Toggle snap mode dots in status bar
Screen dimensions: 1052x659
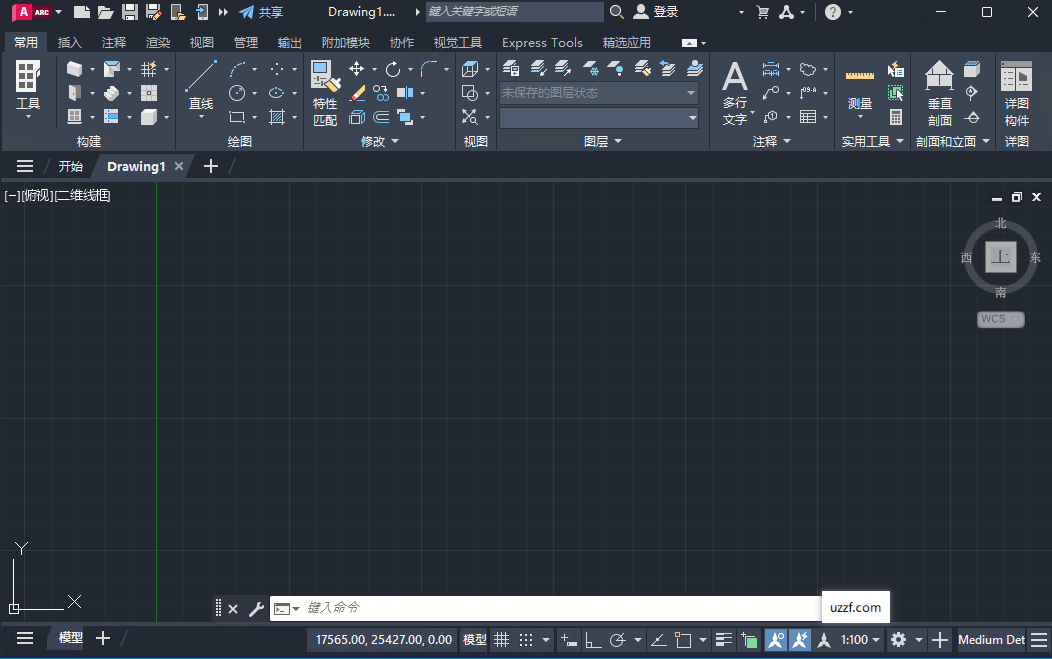tap(526, 640)
